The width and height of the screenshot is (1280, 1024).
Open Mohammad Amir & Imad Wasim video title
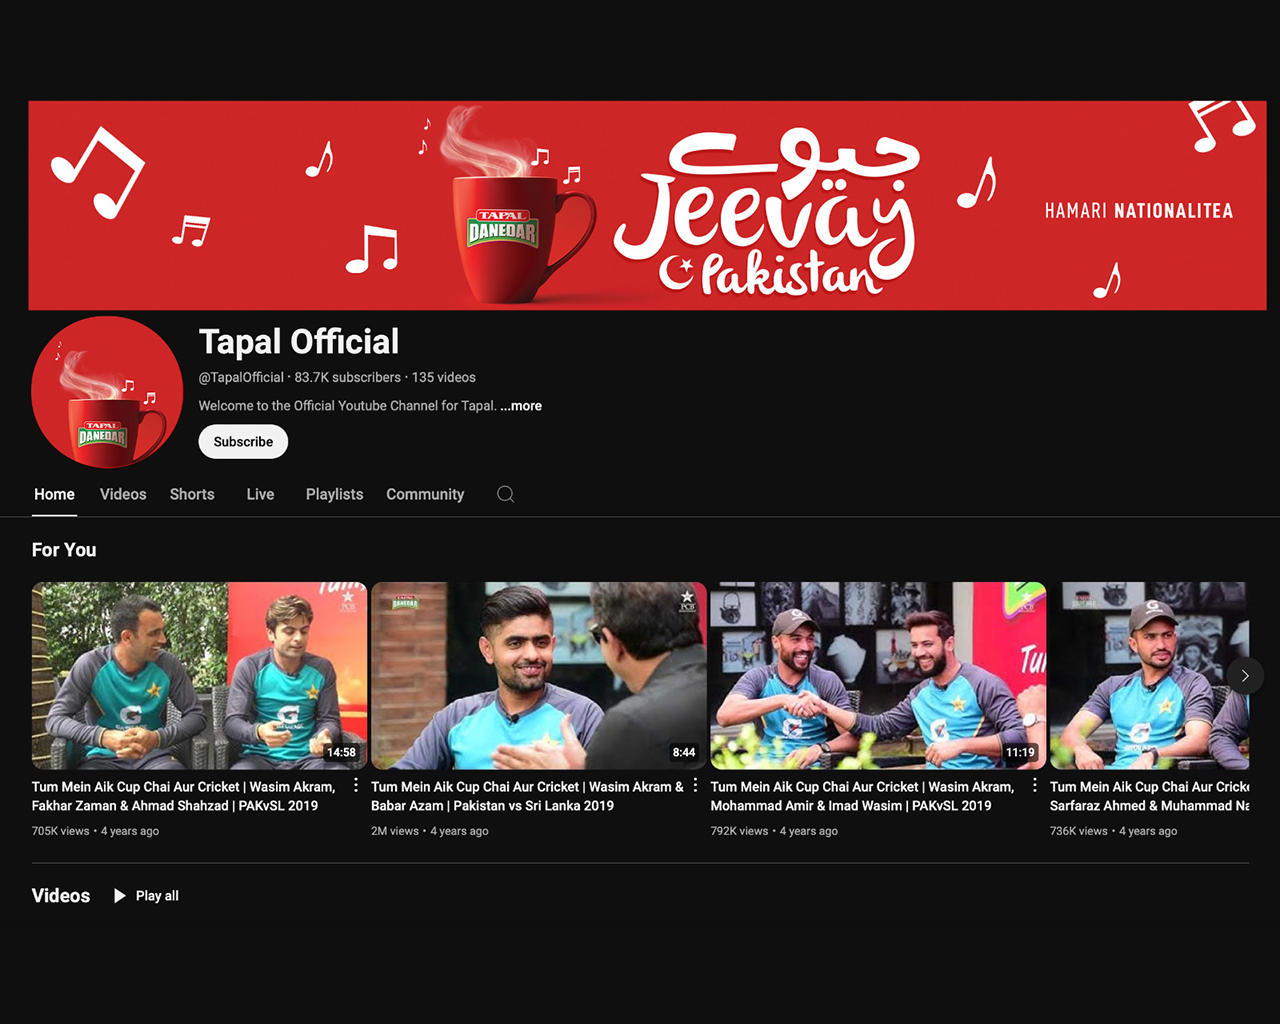[x=861, y=796]
